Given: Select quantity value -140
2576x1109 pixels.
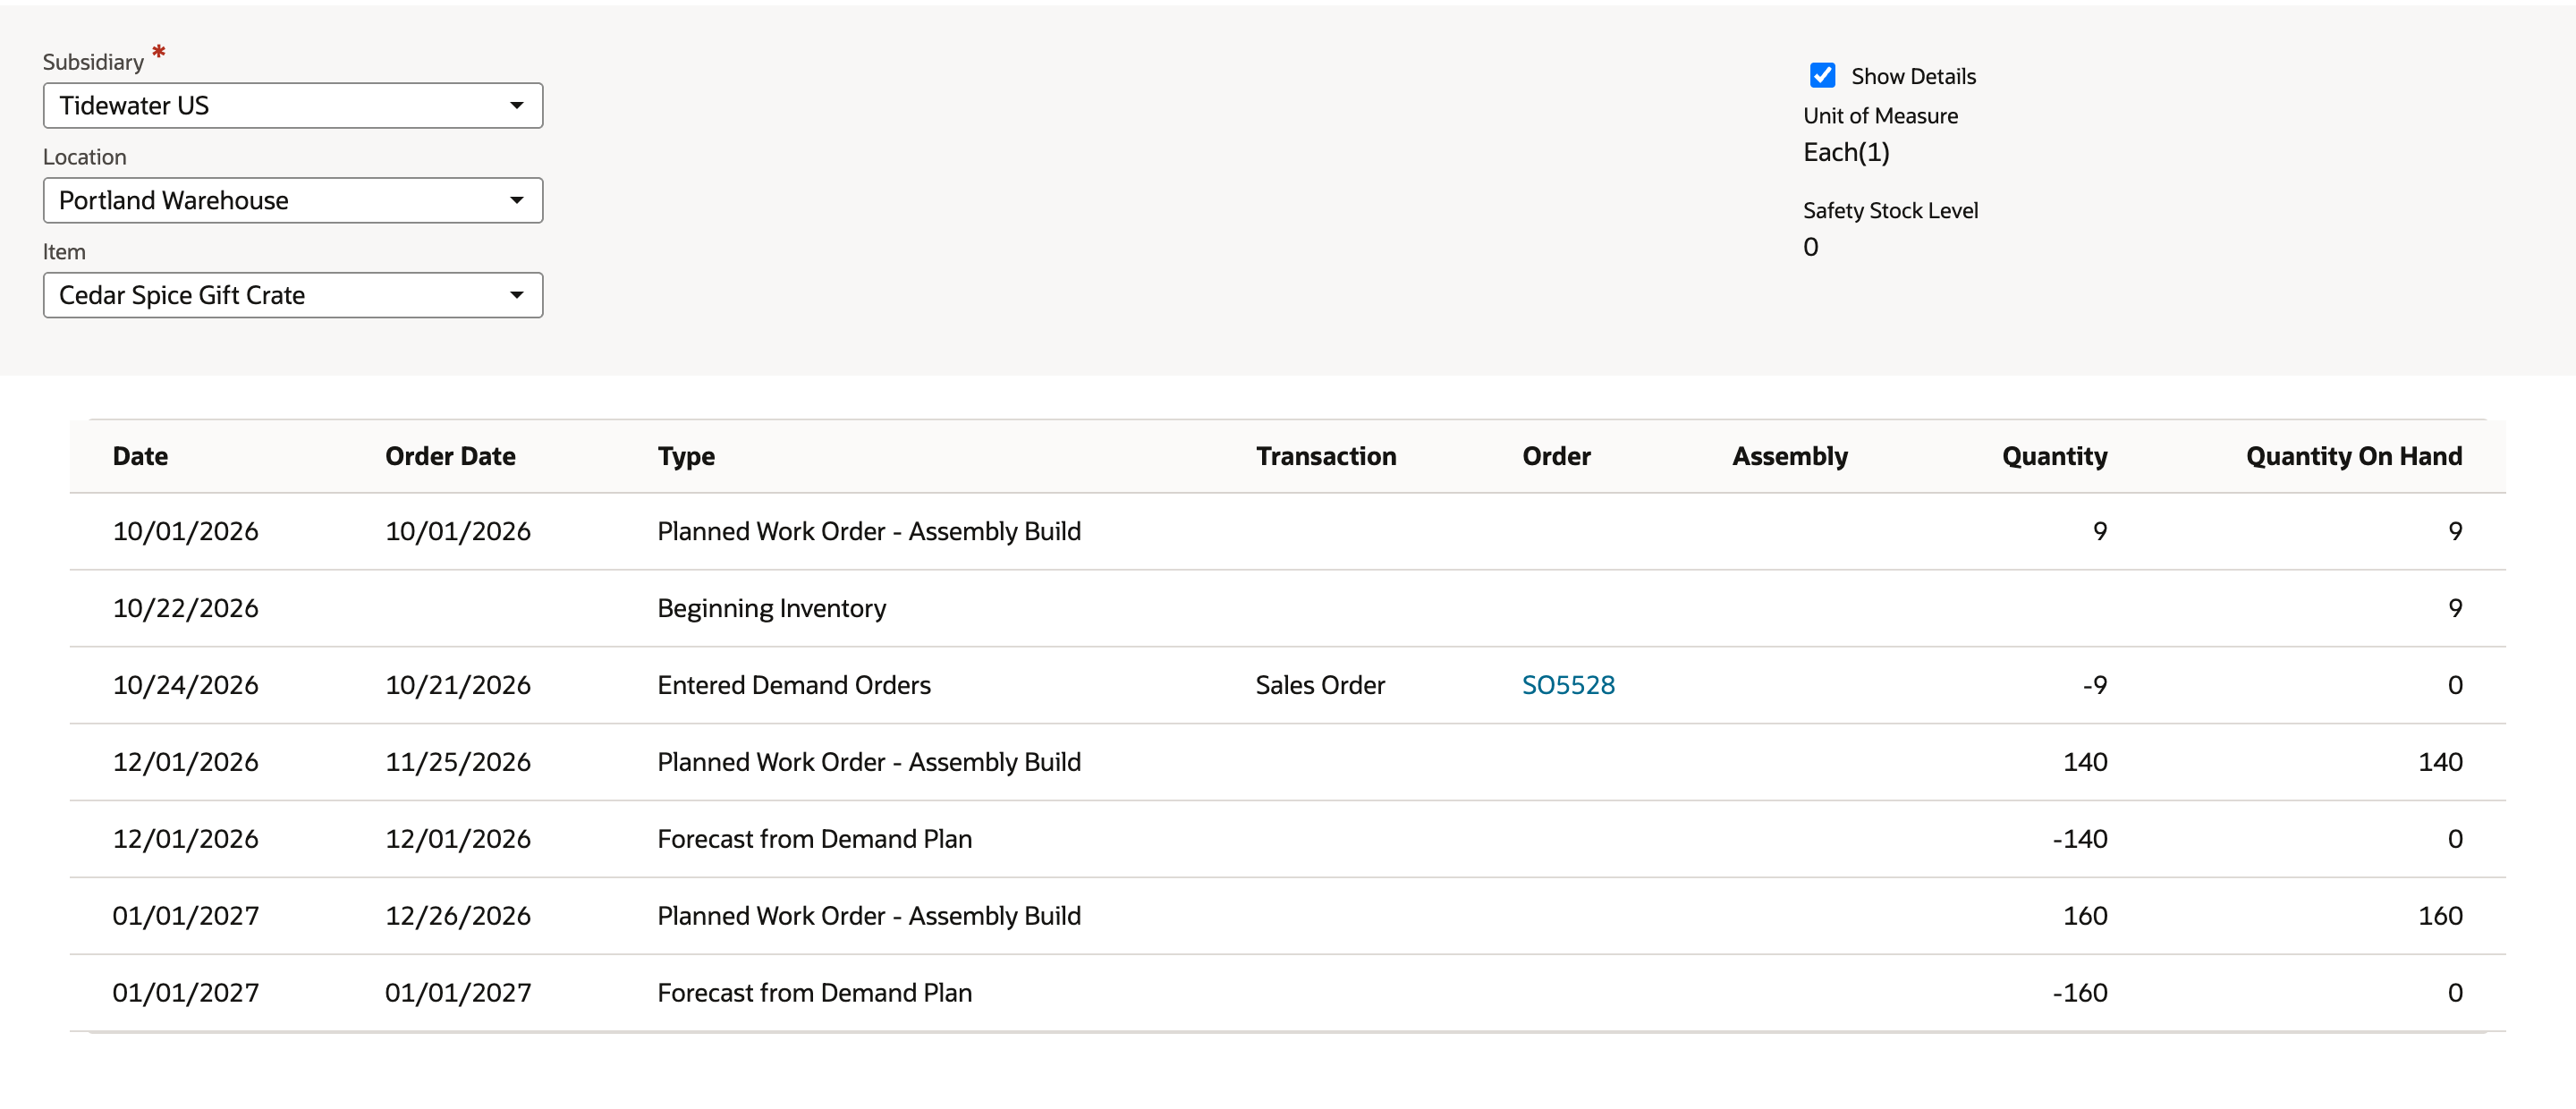Looking at the screenshot, I should pyautogui.click(x=2079, y=839).
